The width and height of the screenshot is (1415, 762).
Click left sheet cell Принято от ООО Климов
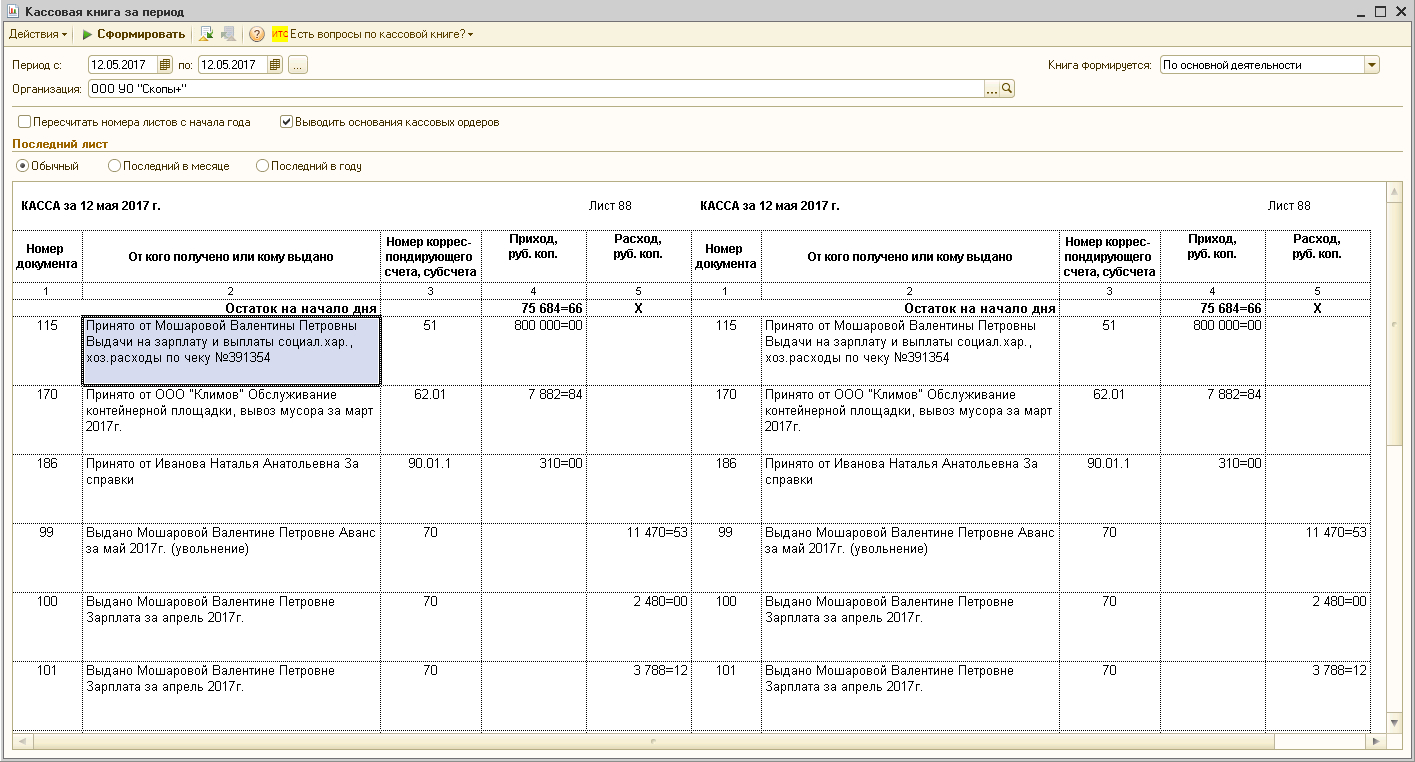(231, 419)
